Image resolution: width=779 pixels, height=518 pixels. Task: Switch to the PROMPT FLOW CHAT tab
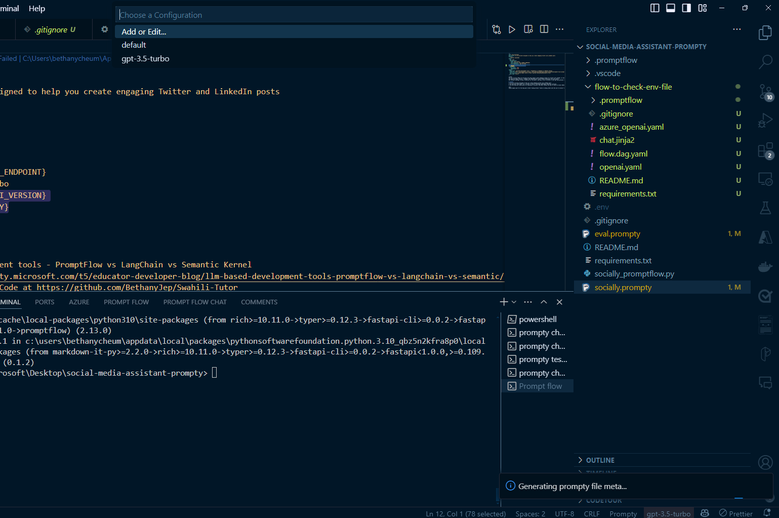click(195, 302)
